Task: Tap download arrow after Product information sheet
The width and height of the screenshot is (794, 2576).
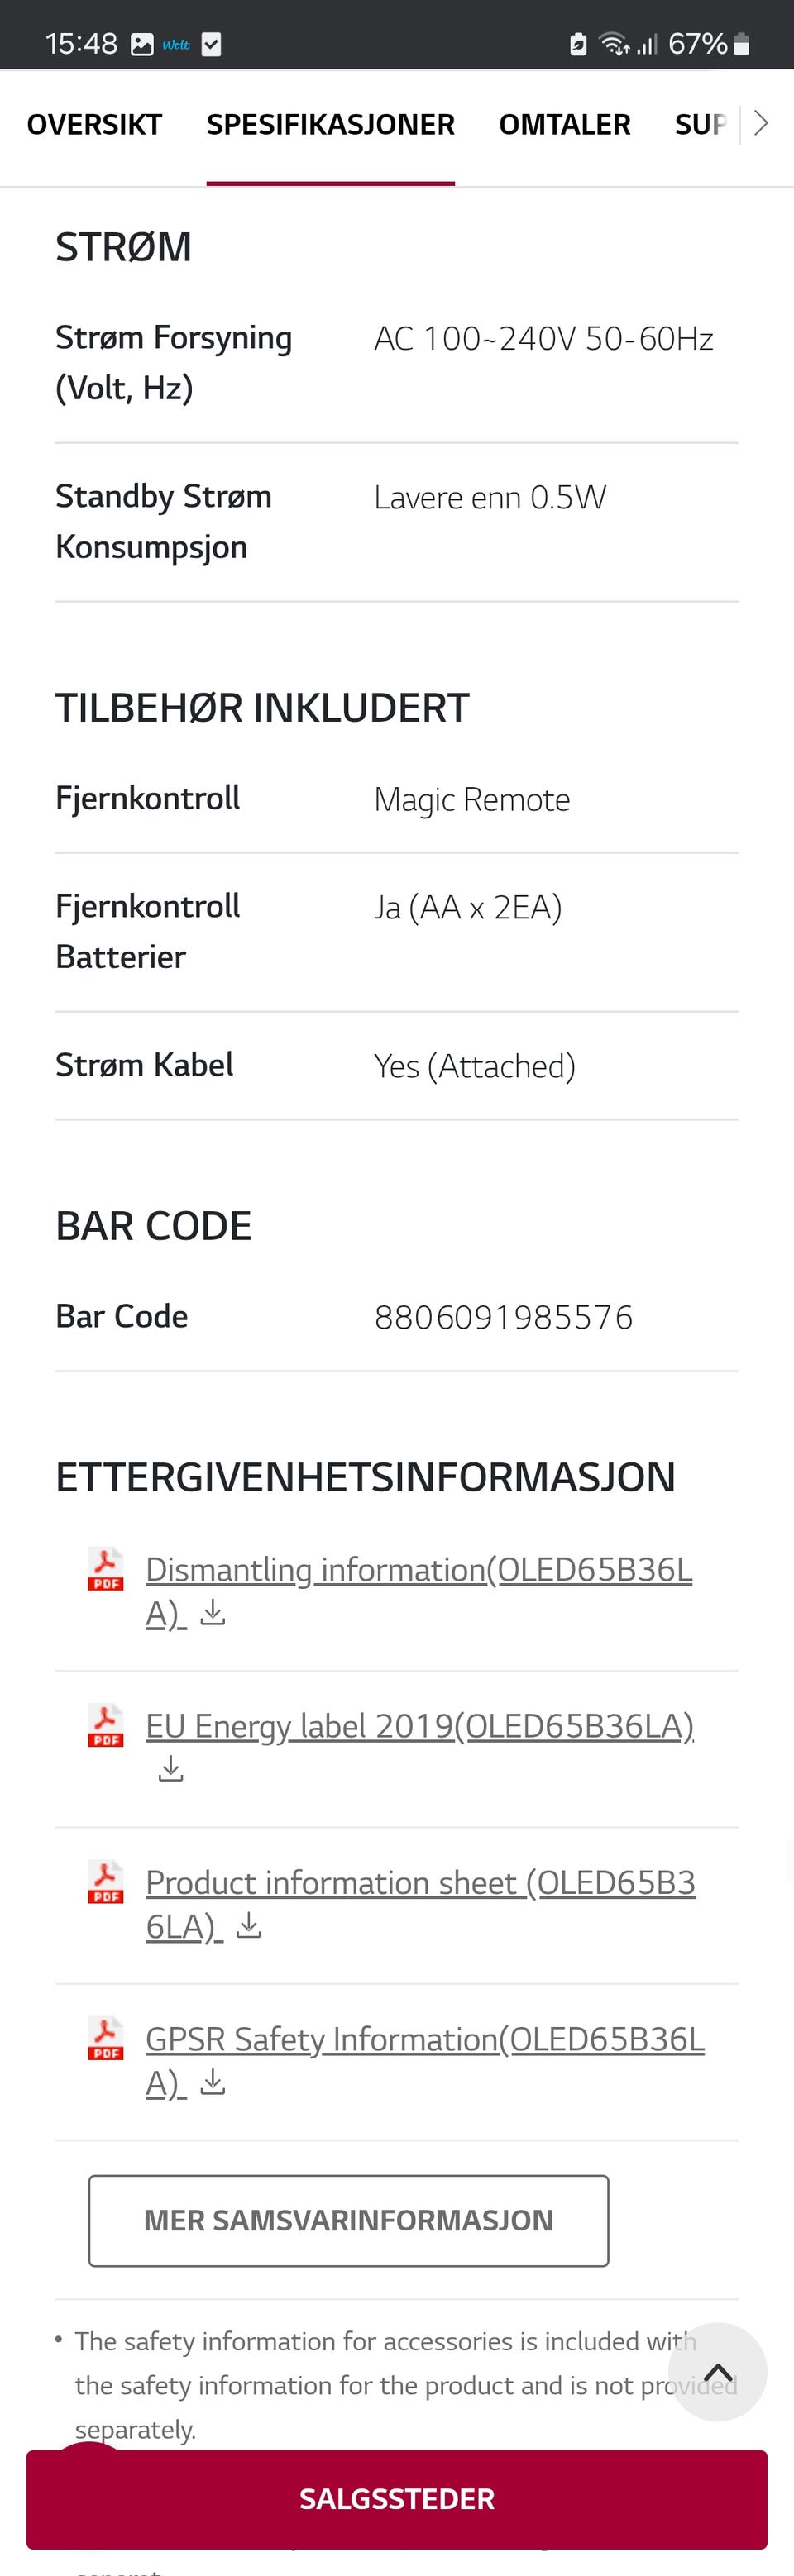Action: click(x=249, y=1926)
